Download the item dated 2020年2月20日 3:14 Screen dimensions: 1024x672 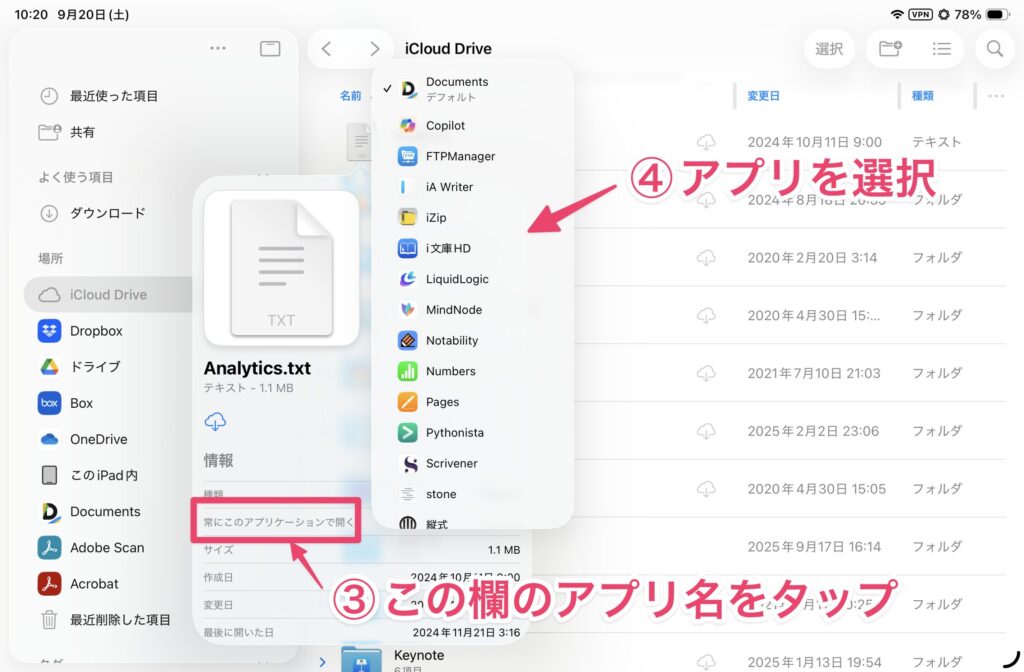(x=706, y=257)
